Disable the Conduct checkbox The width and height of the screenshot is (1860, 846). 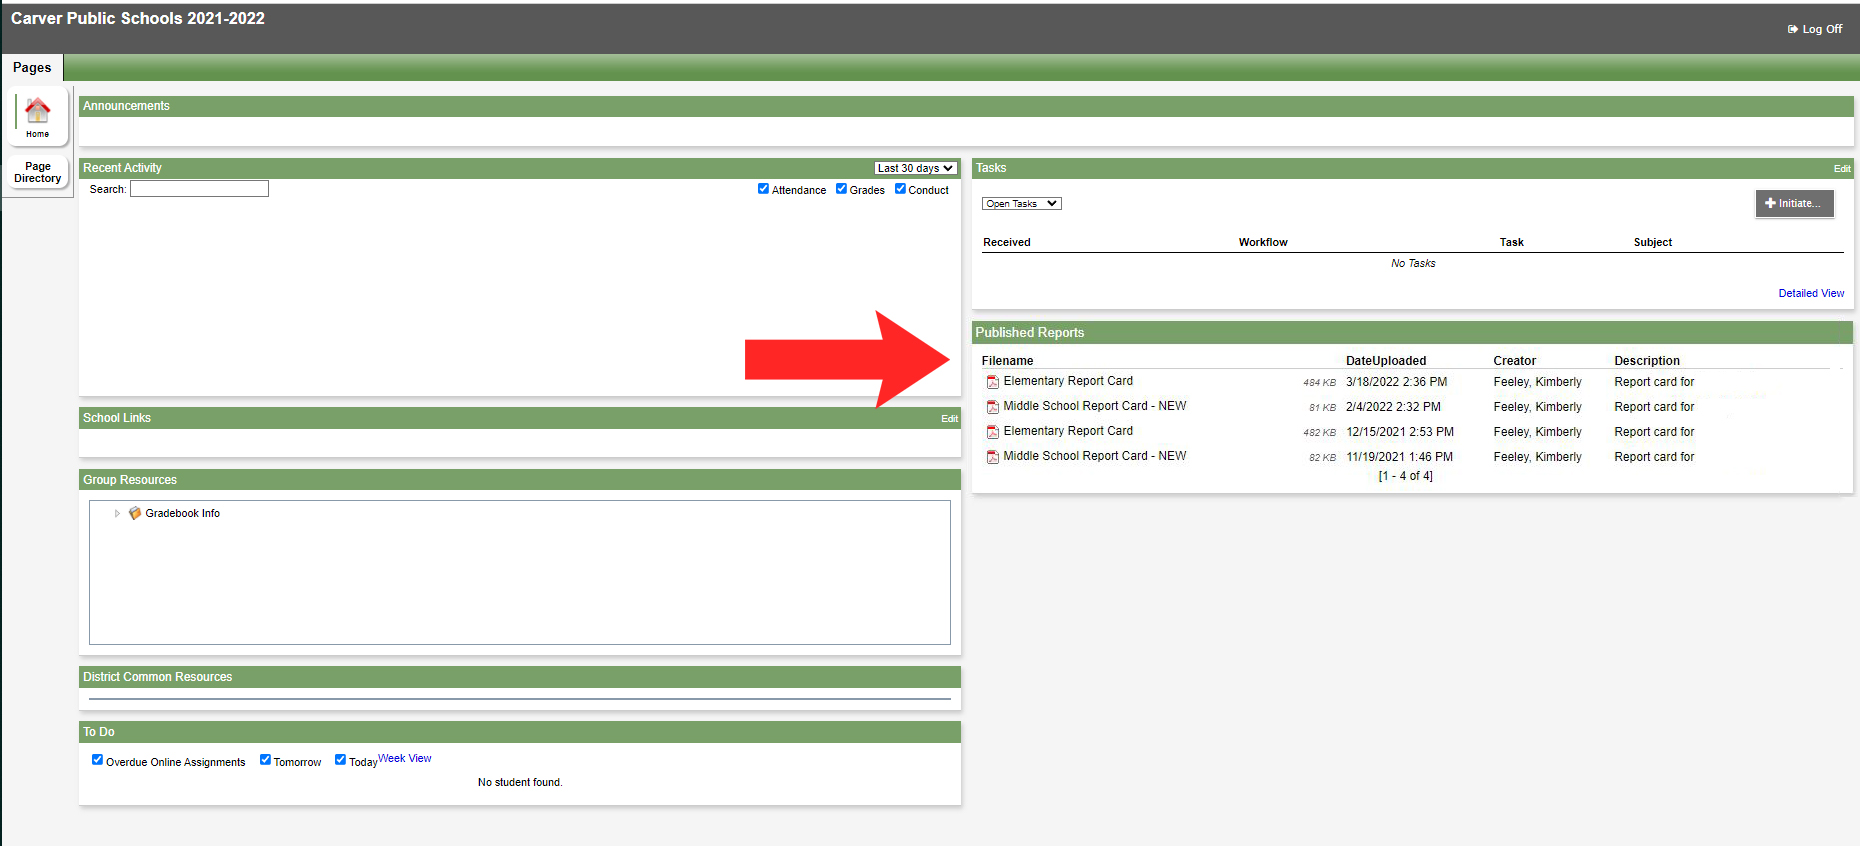[900, 189]
